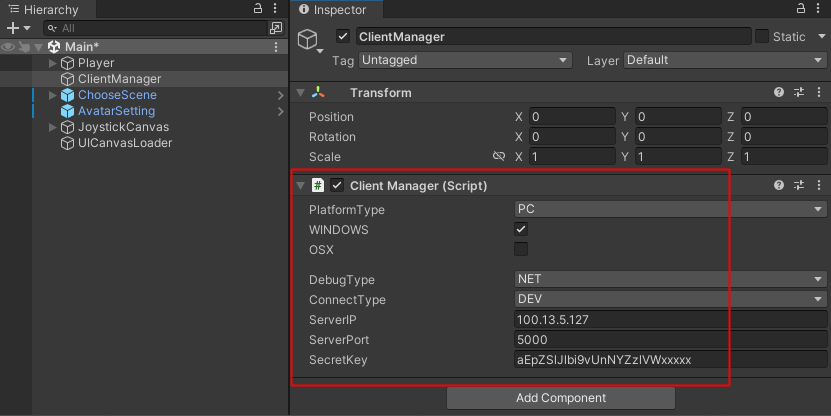
Task: Toggle the Static checkbox
Action: point(762,37)
